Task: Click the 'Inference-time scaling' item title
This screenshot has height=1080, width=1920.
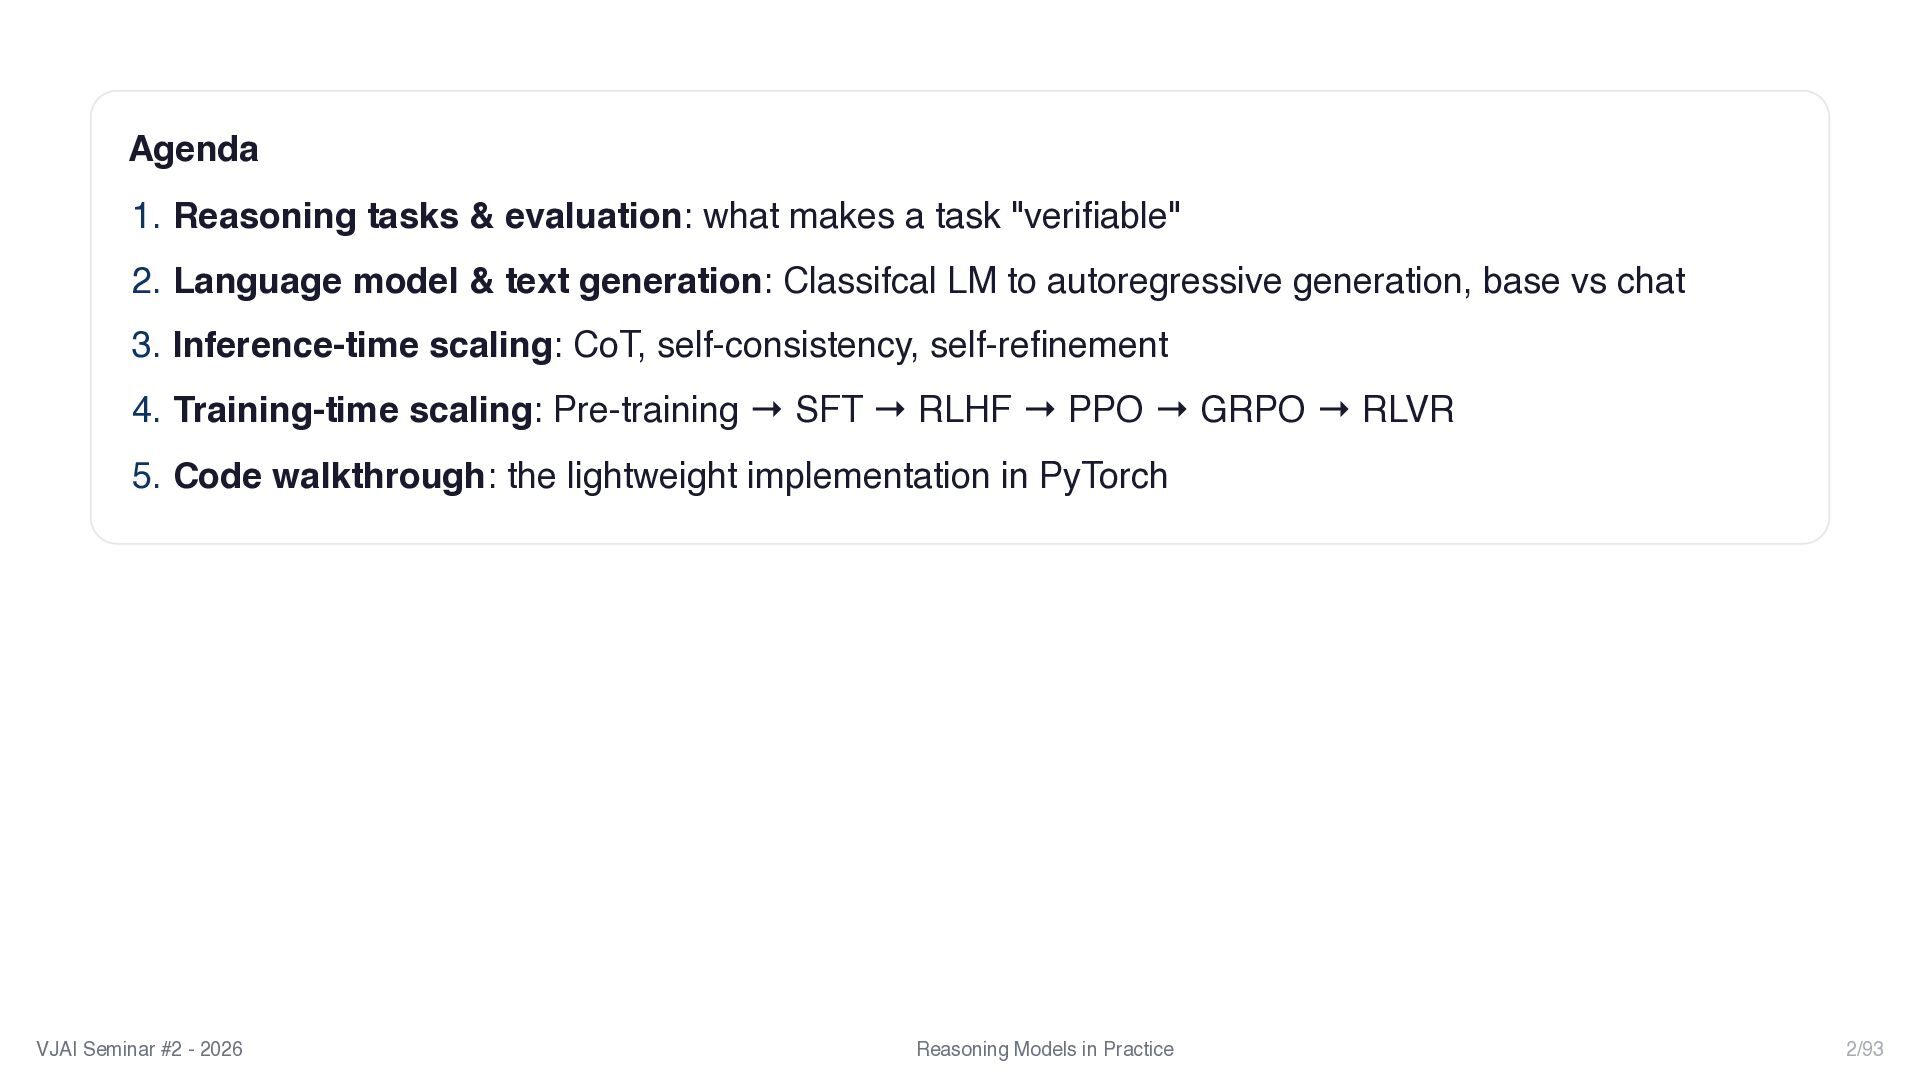Action: (x=362, y=345)
